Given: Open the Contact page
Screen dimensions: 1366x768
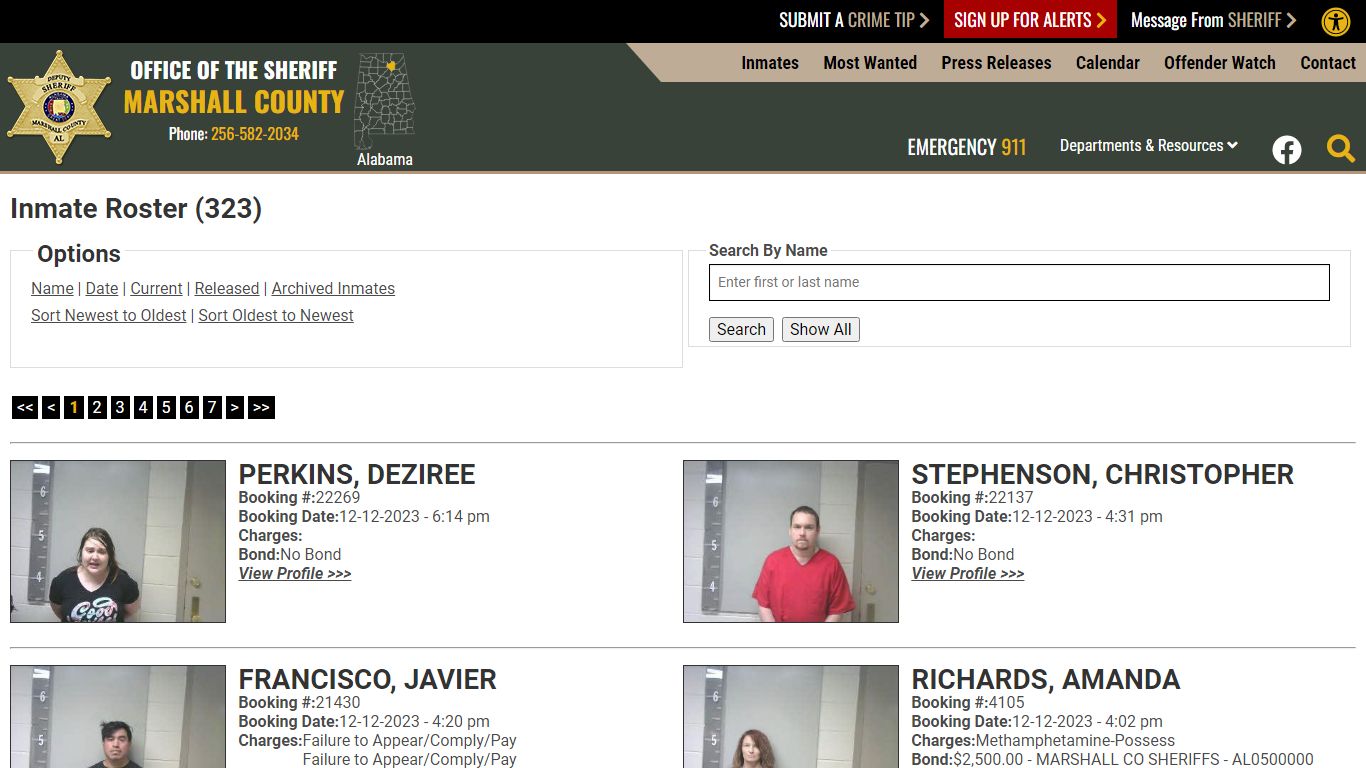Looking at the screenshot, I should (x=1328, y=62).
